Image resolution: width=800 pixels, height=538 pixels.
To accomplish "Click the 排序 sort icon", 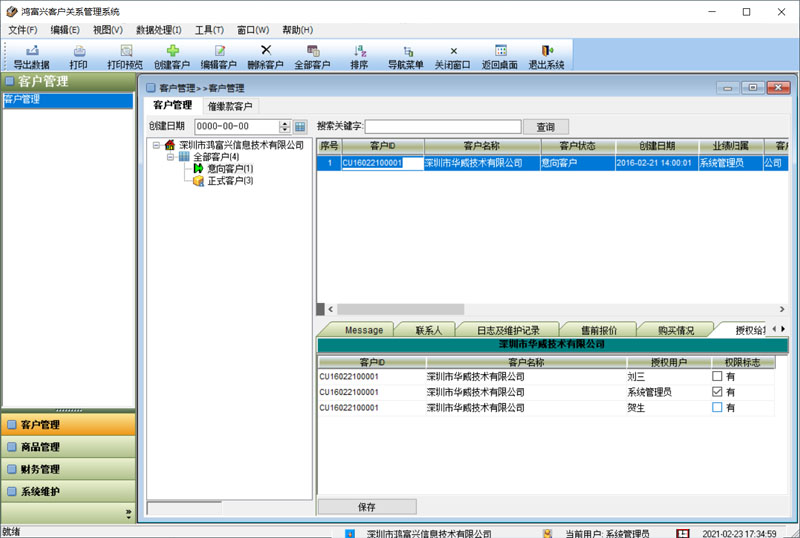I will coord(360,51).
